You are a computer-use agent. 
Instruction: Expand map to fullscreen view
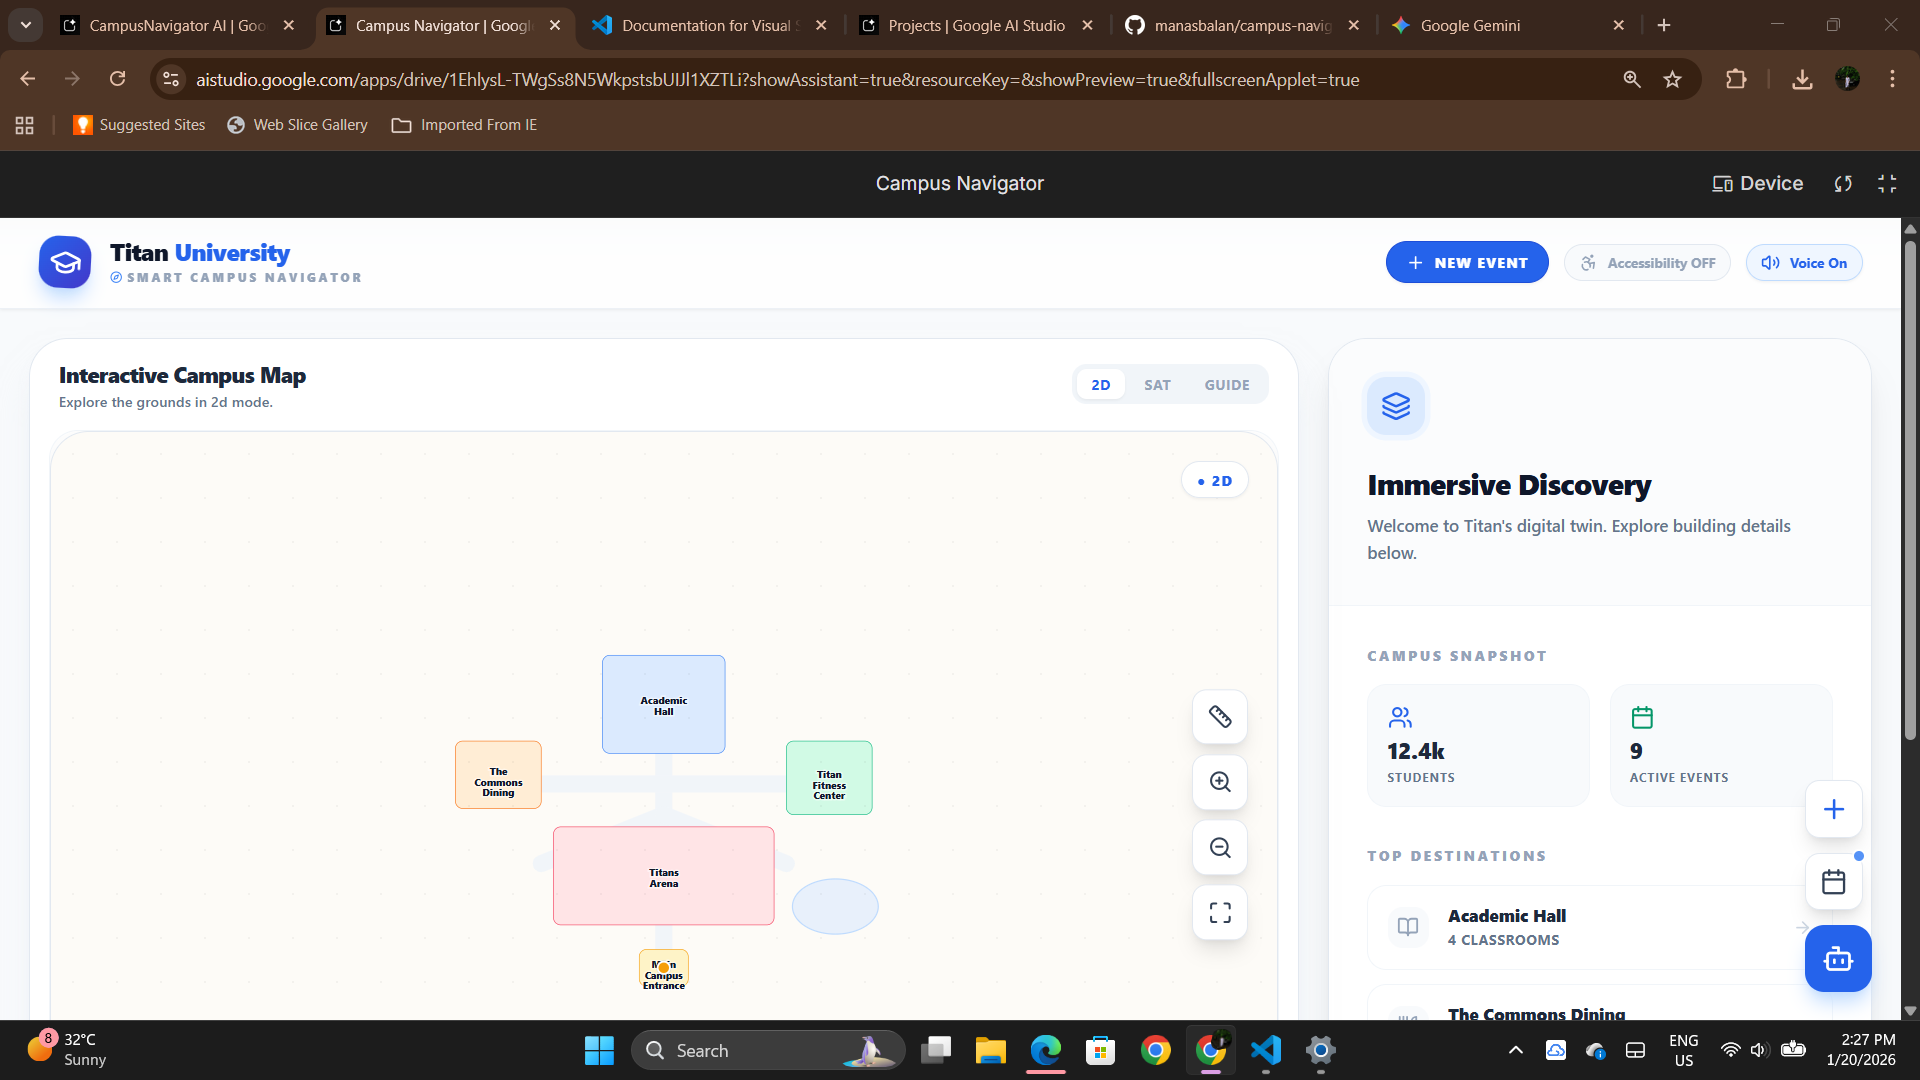click(1219, 913)
